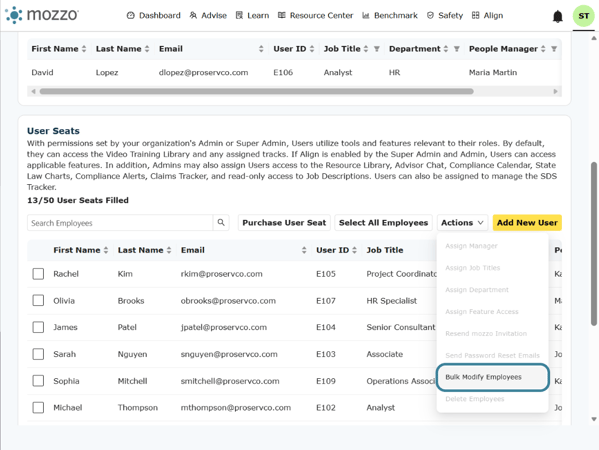599x450 pixels.
Task: Click the upper table horizontal scrollbar thumb
Action: (x=257, y=91)
